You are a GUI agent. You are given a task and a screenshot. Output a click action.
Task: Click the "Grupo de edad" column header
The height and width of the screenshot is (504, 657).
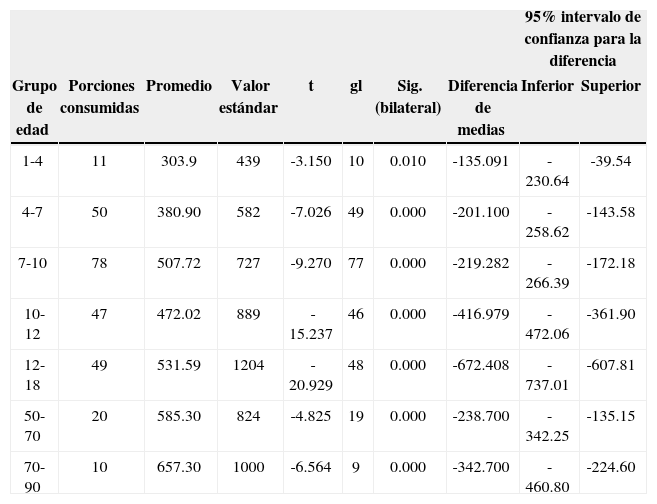(32, 108)
